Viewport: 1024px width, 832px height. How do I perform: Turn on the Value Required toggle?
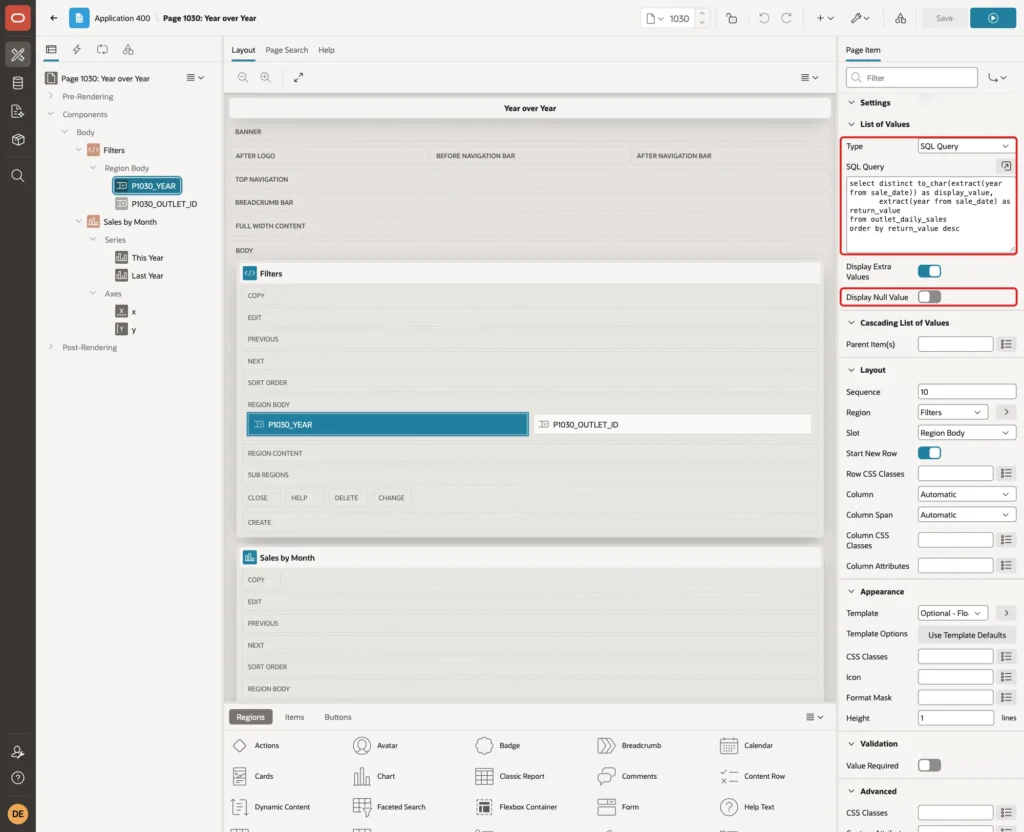pyautogui.click(x=929, y=765)
